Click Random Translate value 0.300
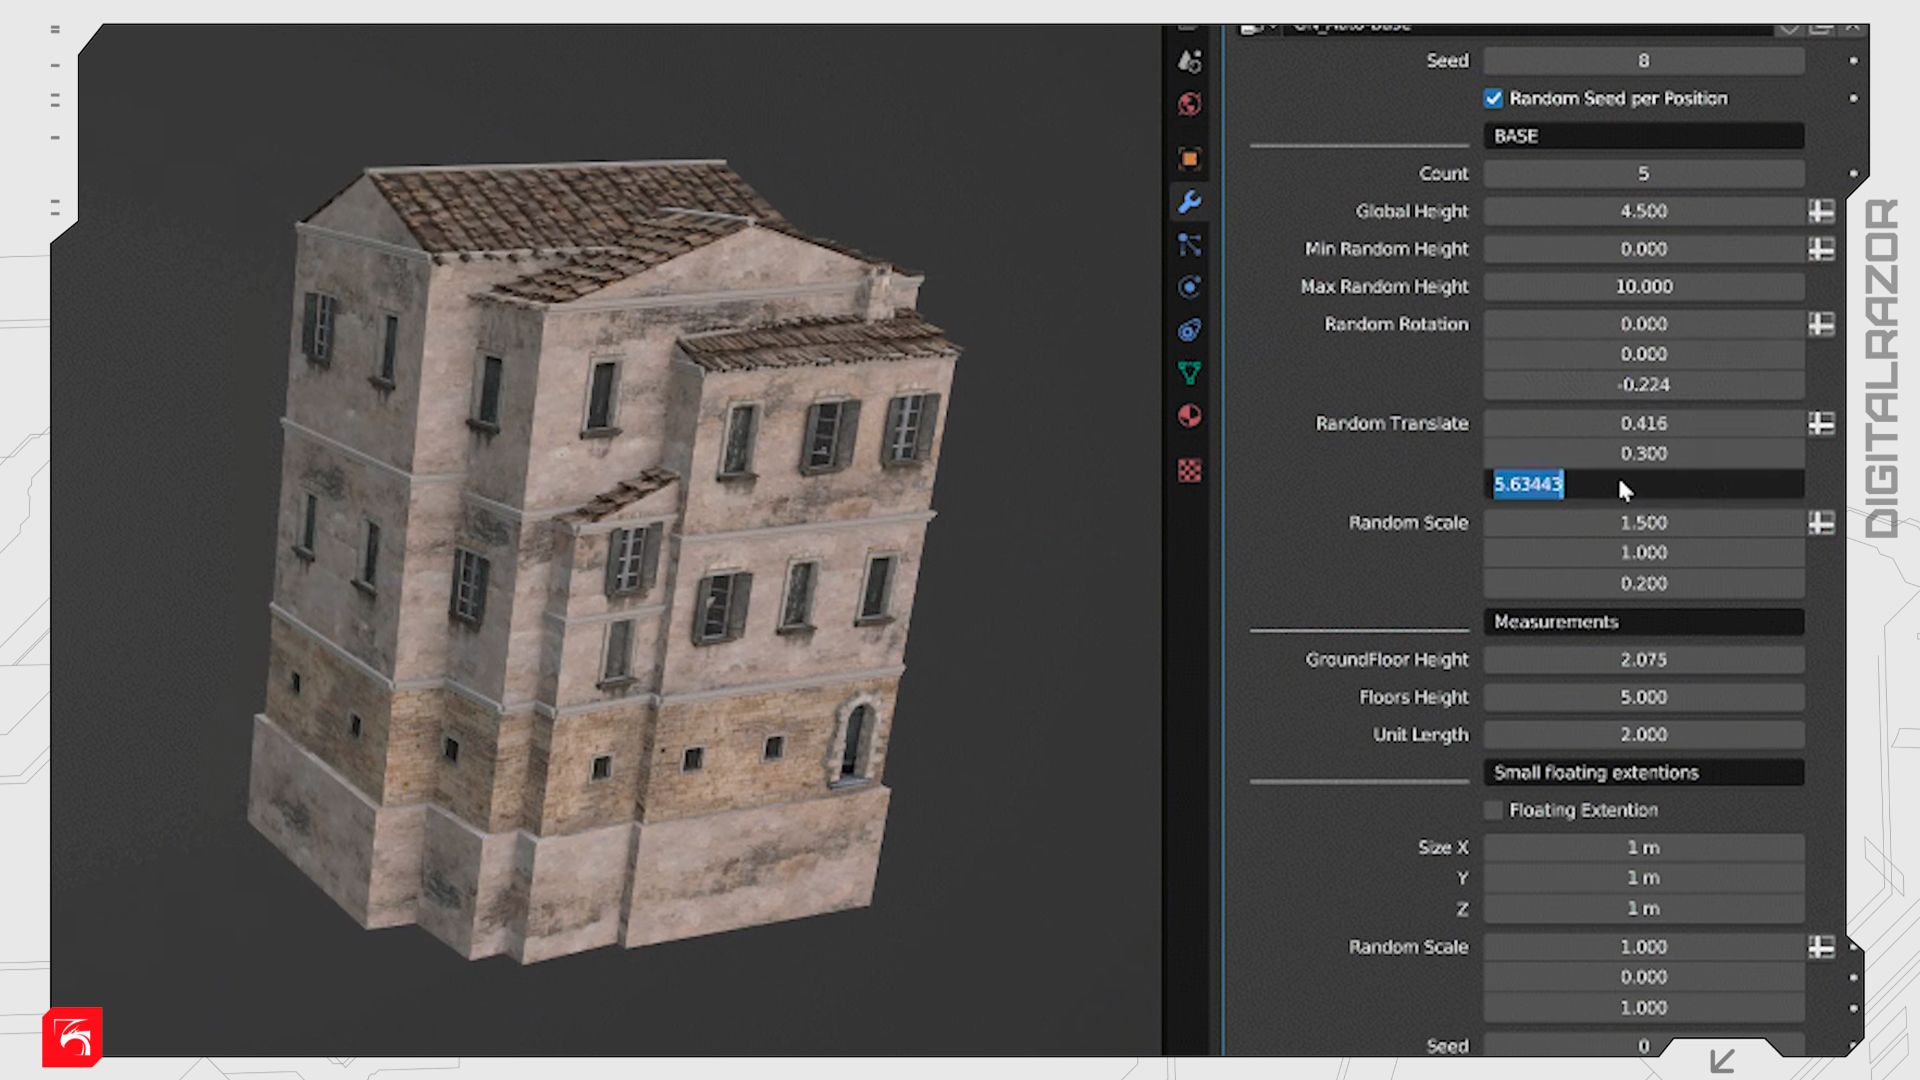 [x=1643, y=453]
